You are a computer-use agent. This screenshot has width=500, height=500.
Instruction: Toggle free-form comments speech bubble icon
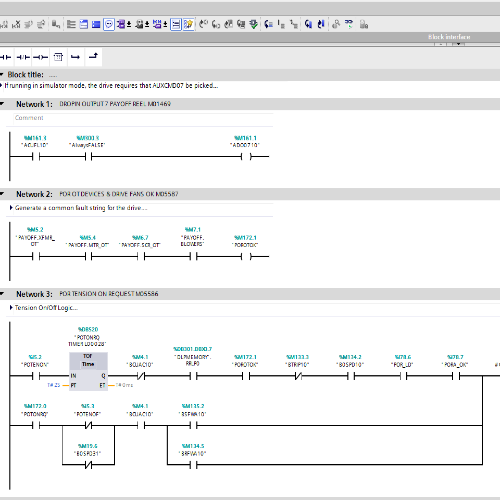click(109, 24)
